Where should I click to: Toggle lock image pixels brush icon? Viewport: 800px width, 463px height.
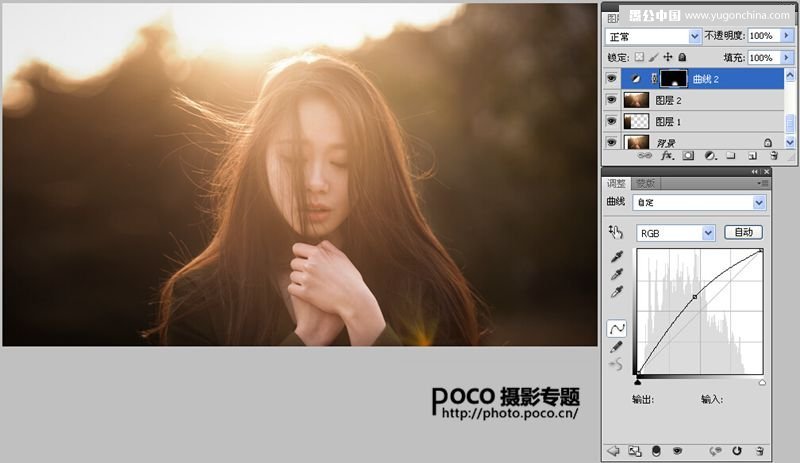tap(654, 57)
